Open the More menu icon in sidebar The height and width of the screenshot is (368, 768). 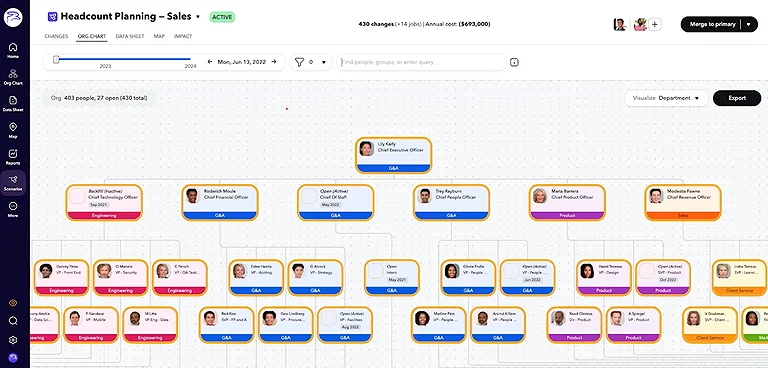pos(13,209)
